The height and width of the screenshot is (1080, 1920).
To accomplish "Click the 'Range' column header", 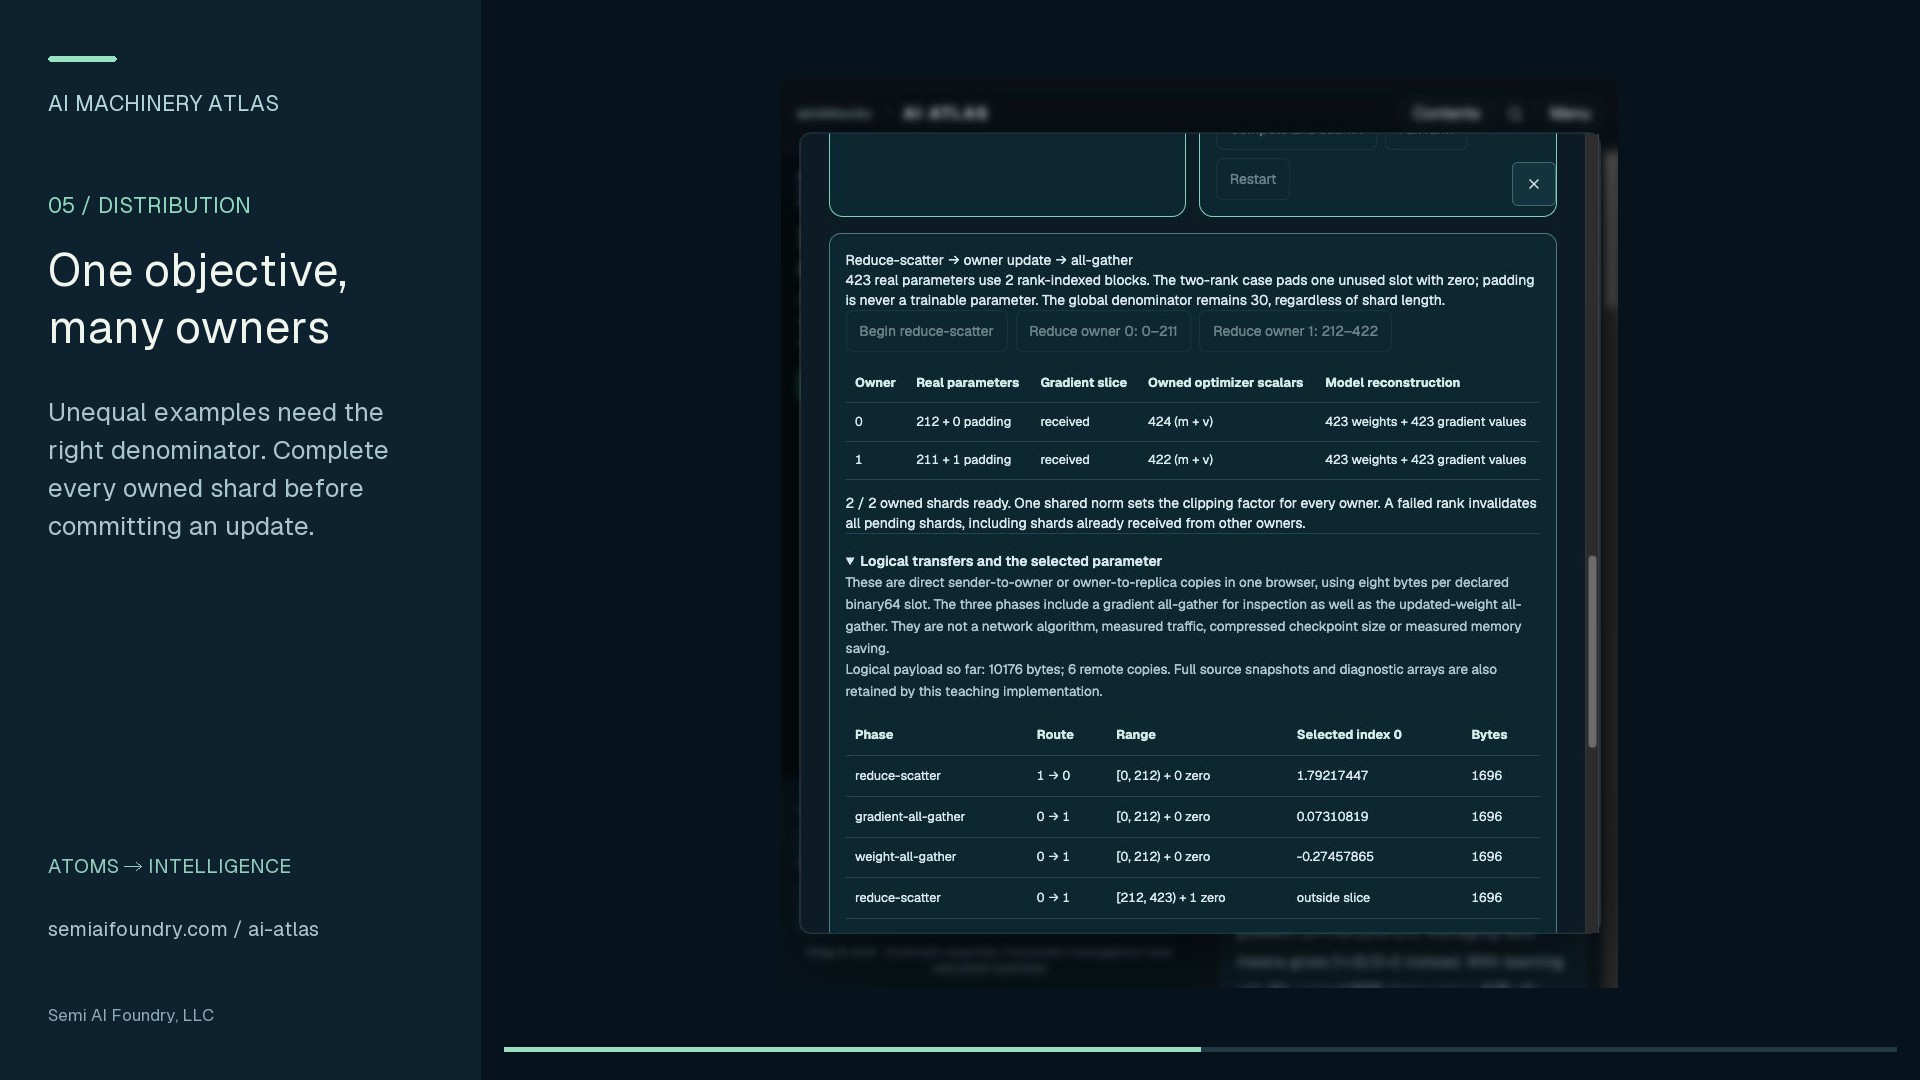I will (1135, 735).
